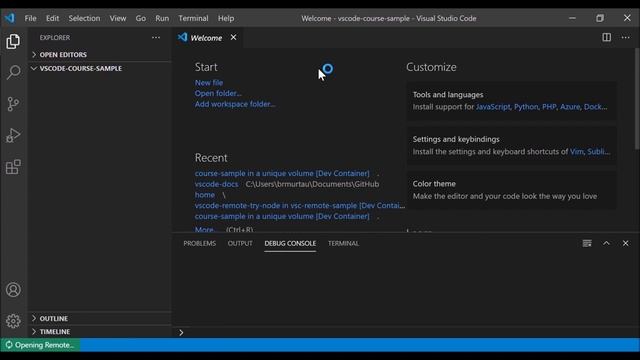The height and width of the screenshot is (360, 640).
Task: Click the debug console input field
Action: [x=408, y=332]
